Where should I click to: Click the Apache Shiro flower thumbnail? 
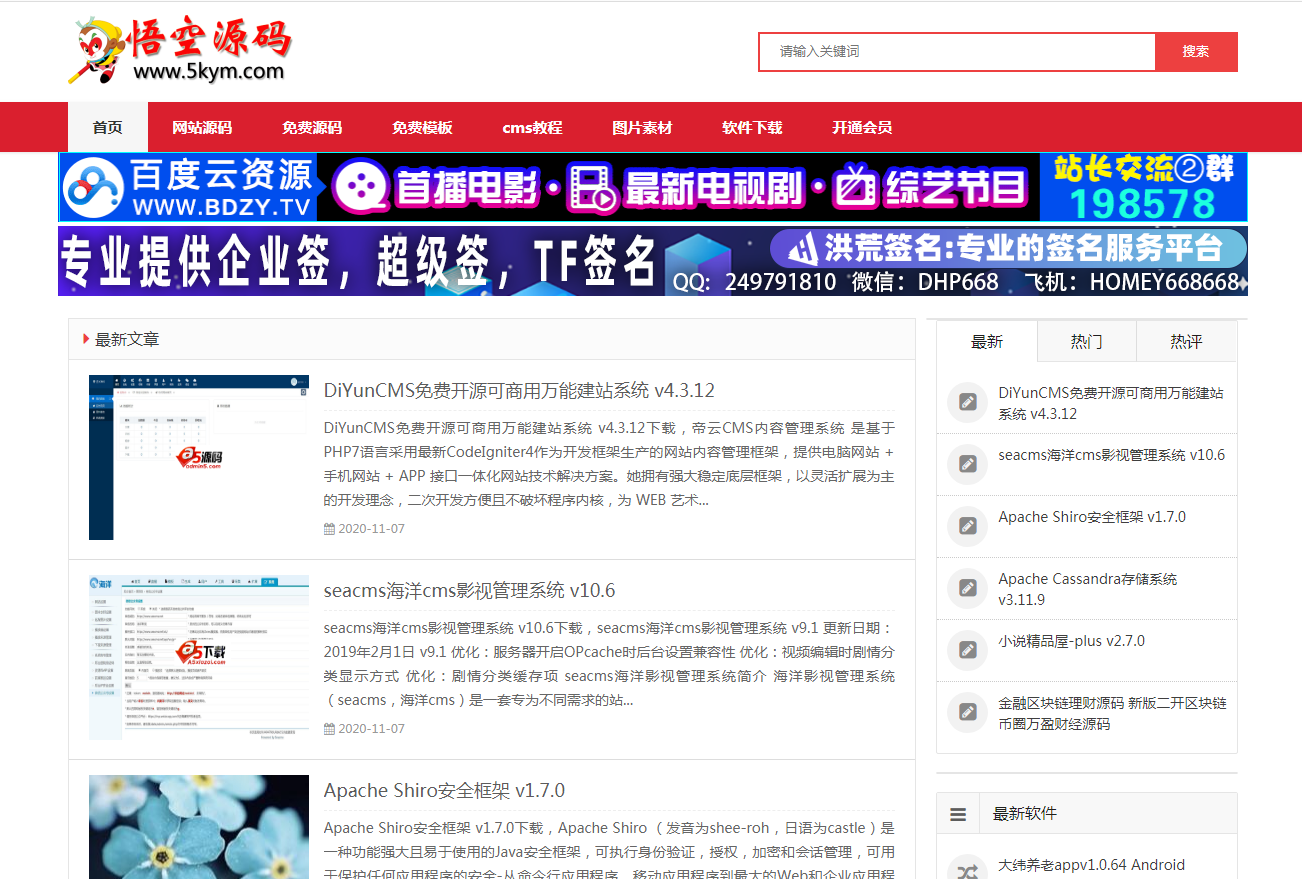[199, 826]
